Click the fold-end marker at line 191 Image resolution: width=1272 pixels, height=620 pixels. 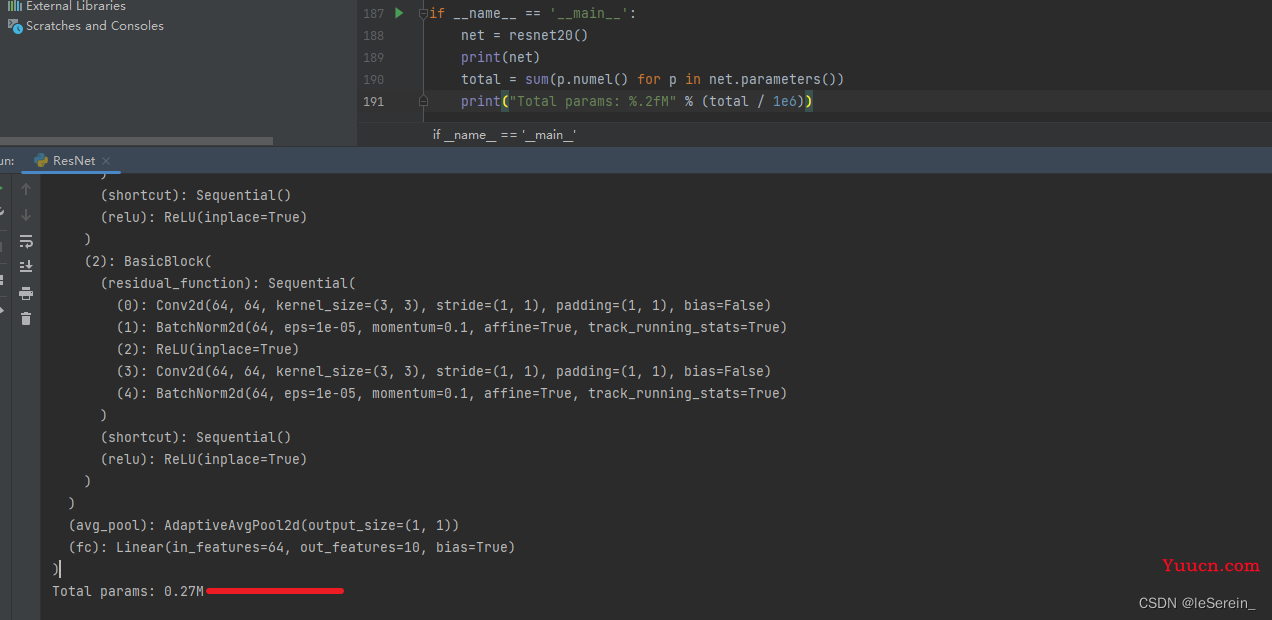point(423,101)
